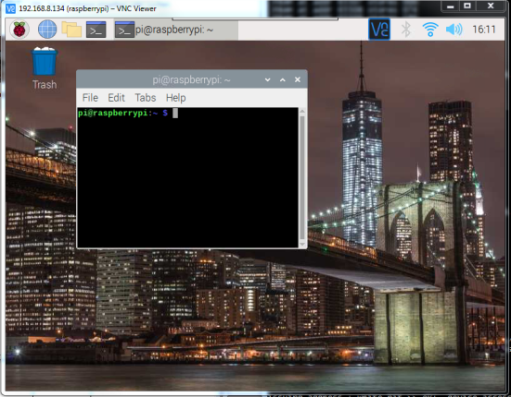
Task: Open the volume control speaker icon
Action: click(454, 29)
